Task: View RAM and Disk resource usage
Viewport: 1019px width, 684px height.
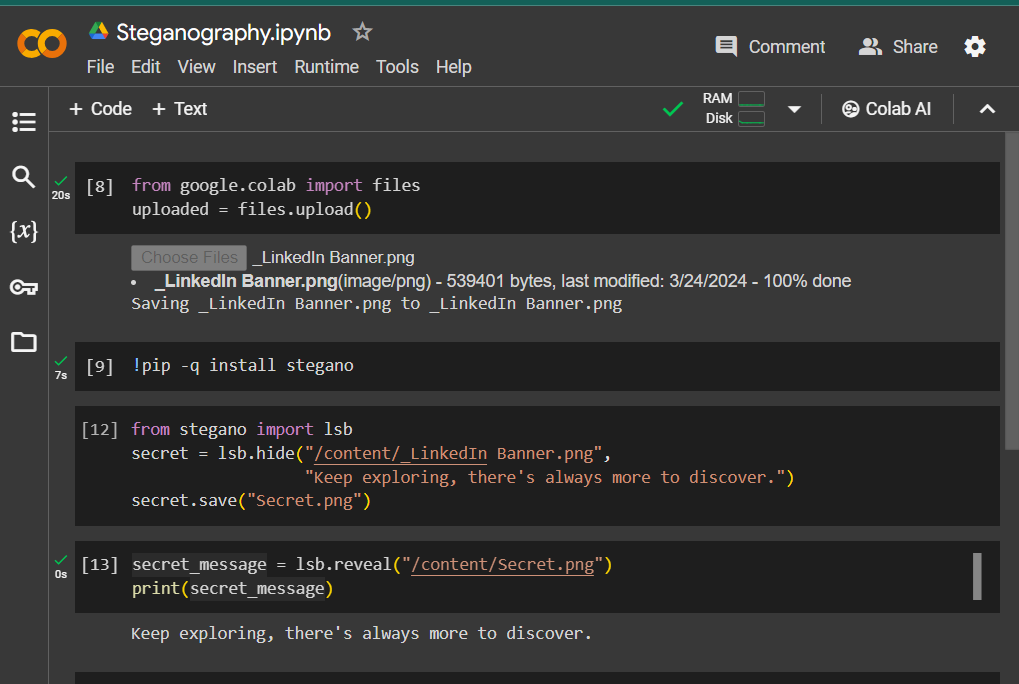Action: pyautogui.click(x=734, y=108)
